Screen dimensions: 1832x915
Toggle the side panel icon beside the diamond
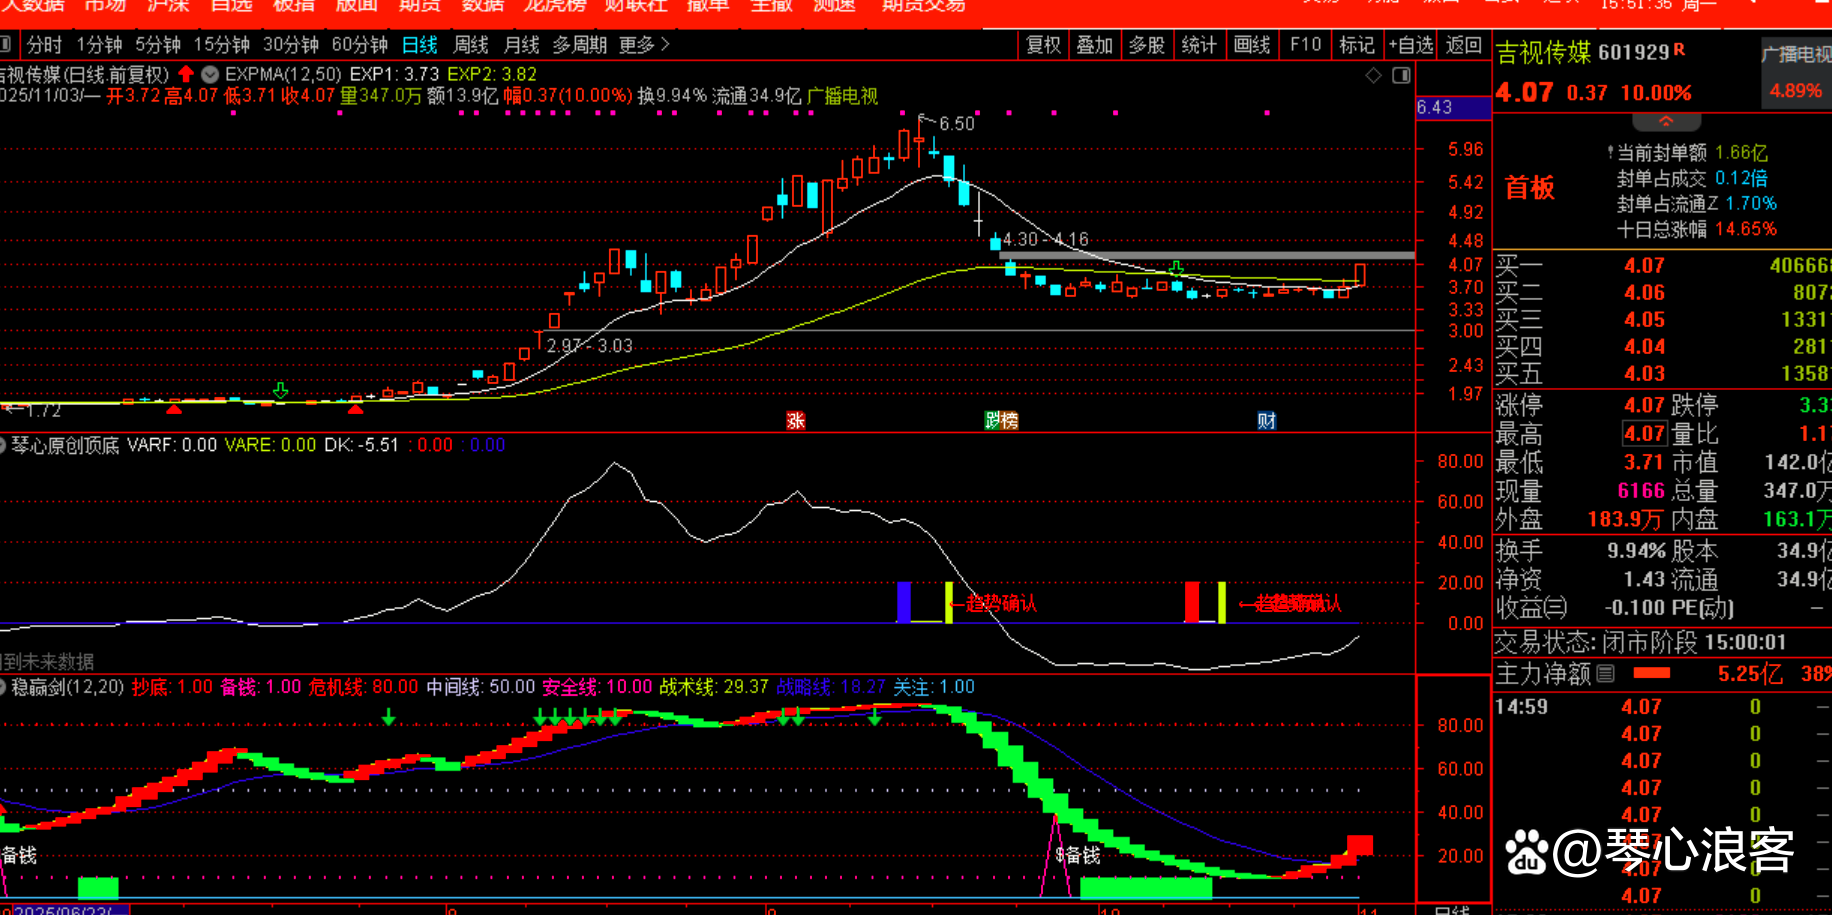point(1401,75)
